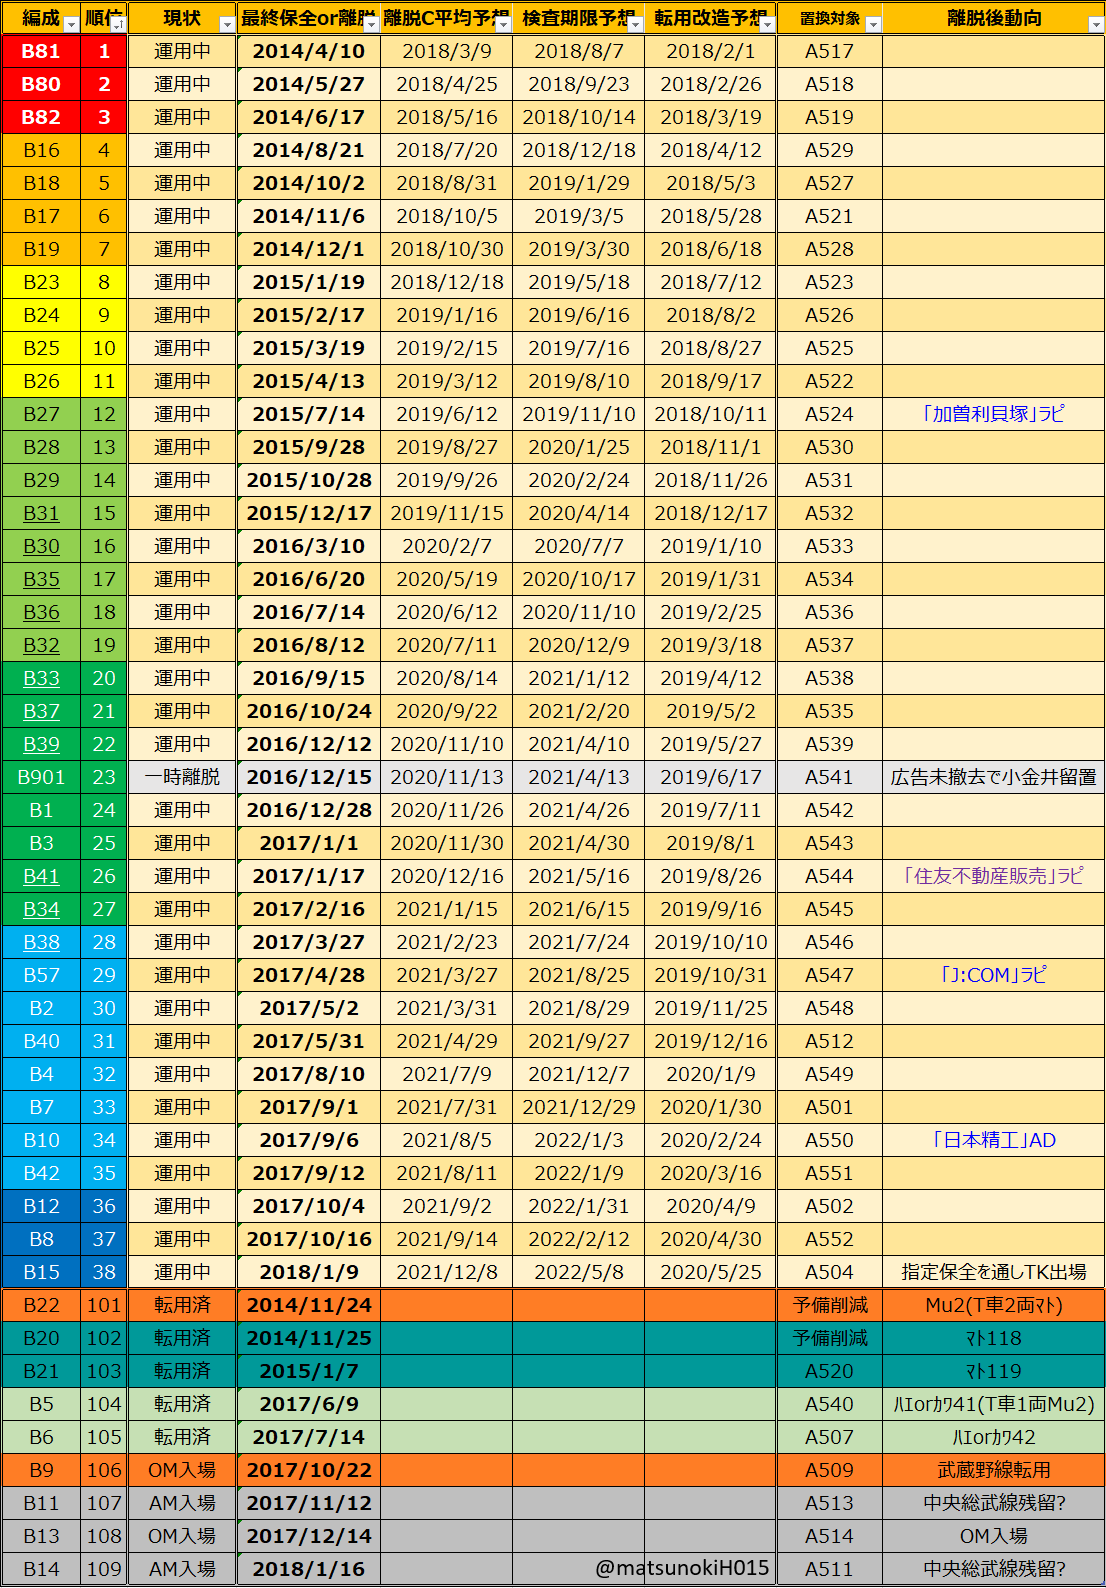
Task: Select the B901 formation cell
Action: click(x=41, y=777)
